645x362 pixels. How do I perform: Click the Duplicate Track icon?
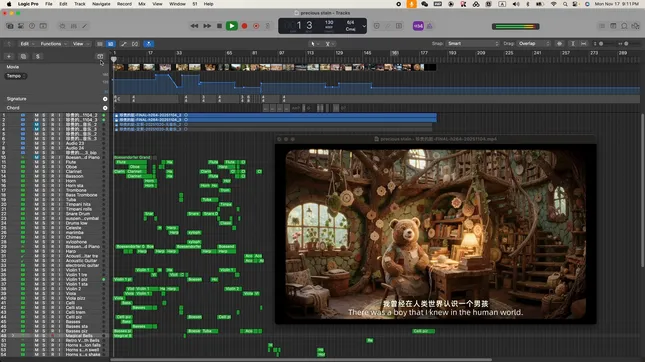23,56
